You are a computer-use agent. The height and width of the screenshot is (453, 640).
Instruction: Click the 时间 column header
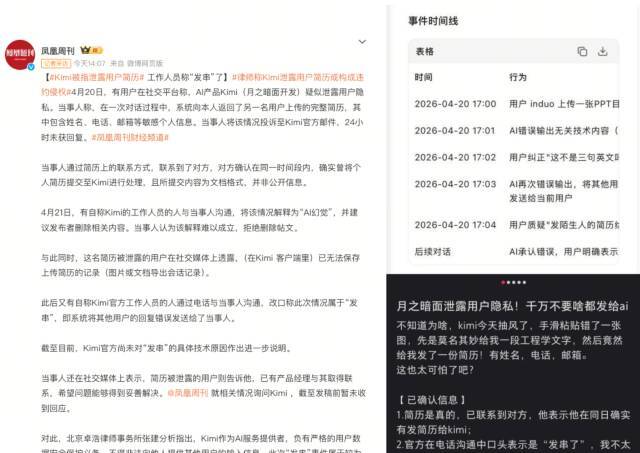tap(424, 77)
